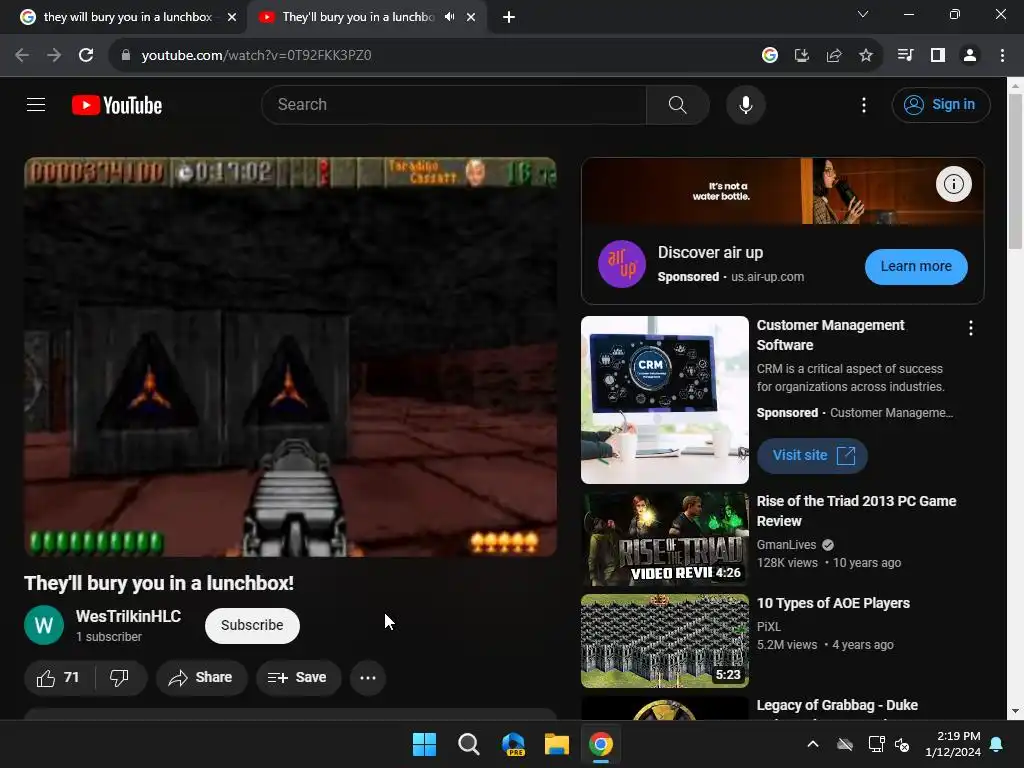Screen dimensions: 1024x768
Task: Open Rise of the Triad review thumbnail
Action: [x=665, y=539]
